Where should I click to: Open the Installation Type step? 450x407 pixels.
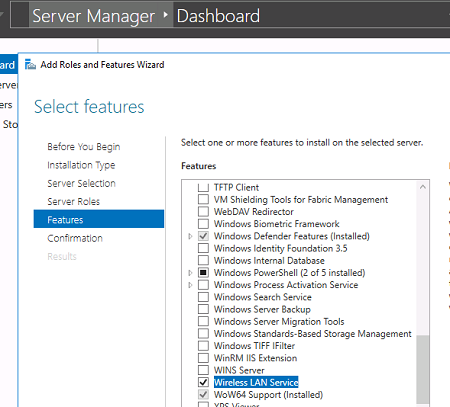(x=81, y=165)
